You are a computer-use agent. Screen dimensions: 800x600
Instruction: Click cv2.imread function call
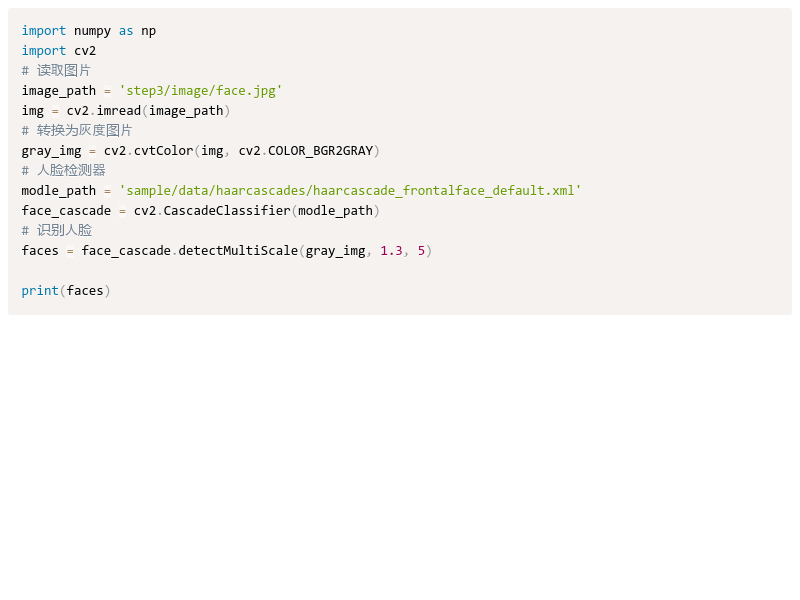[x=104, y=111]
